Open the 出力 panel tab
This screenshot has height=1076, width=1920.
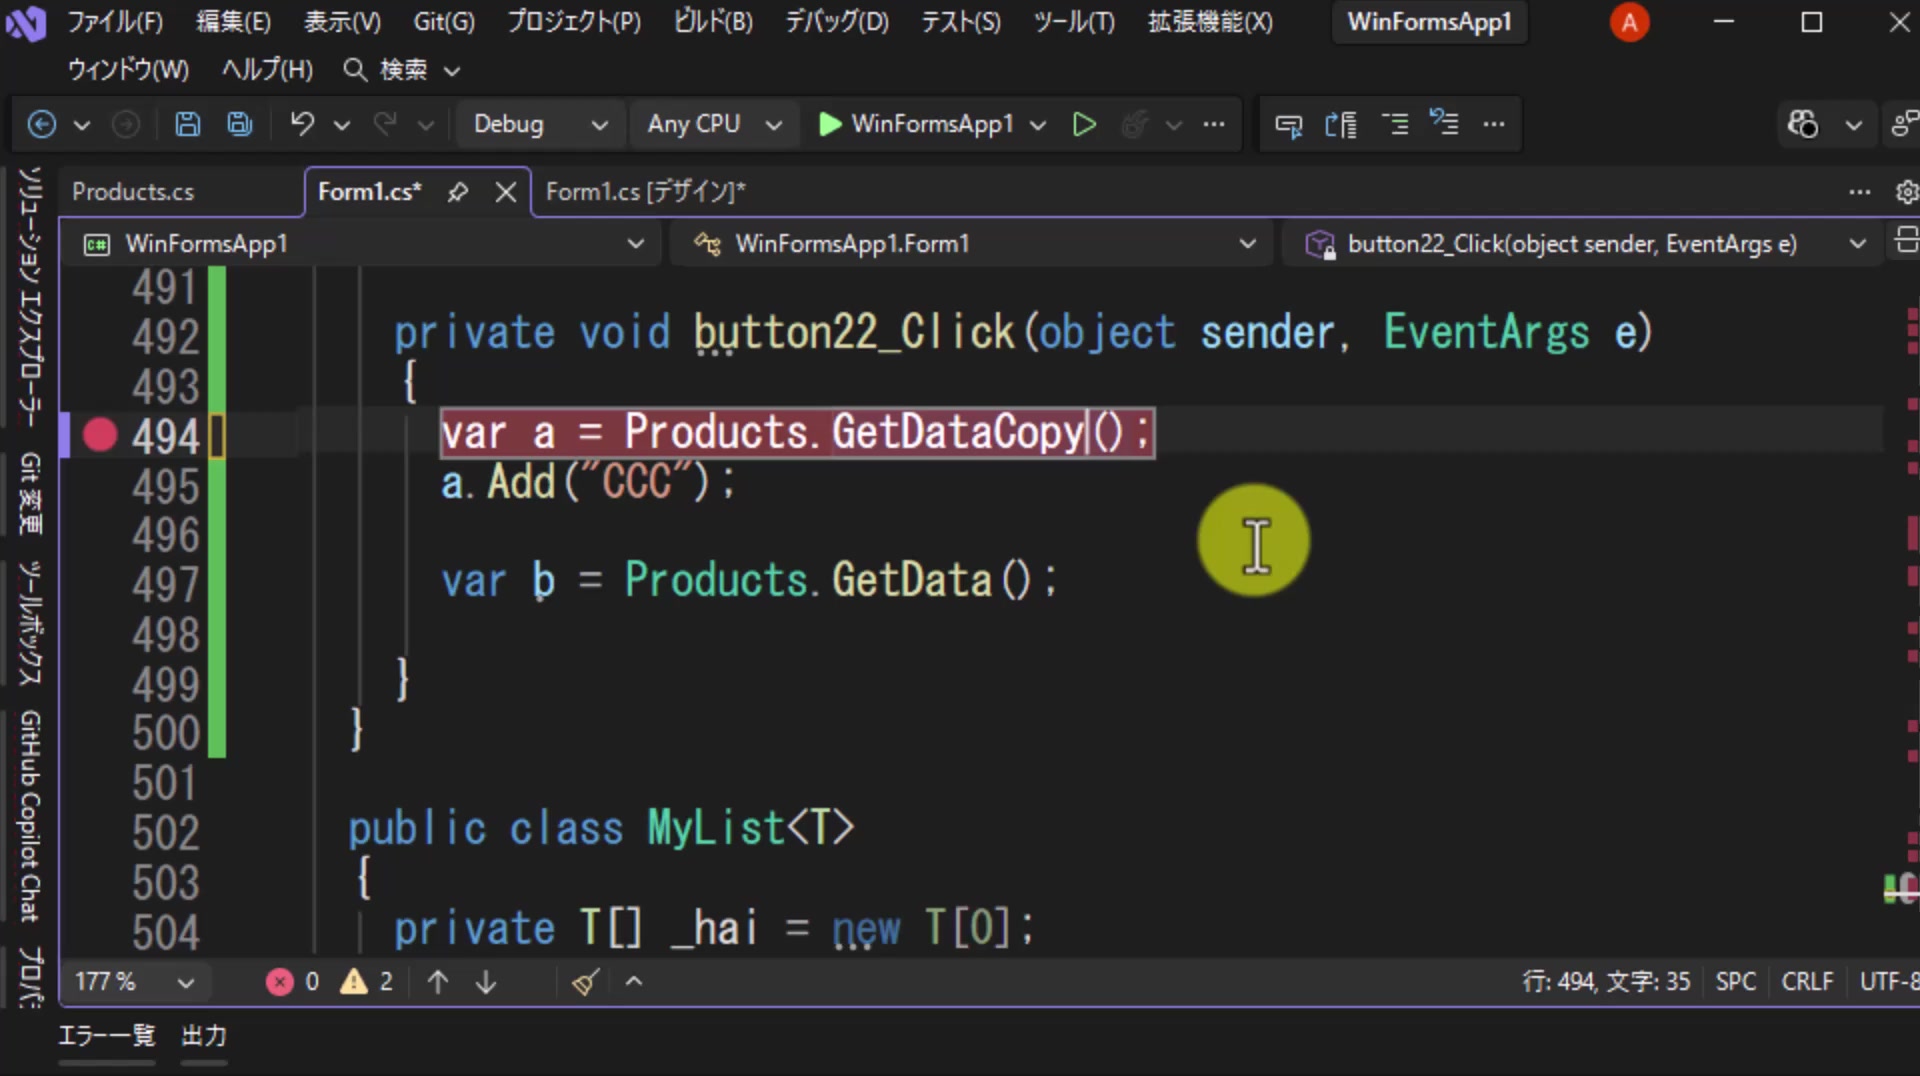(204, 1036)
